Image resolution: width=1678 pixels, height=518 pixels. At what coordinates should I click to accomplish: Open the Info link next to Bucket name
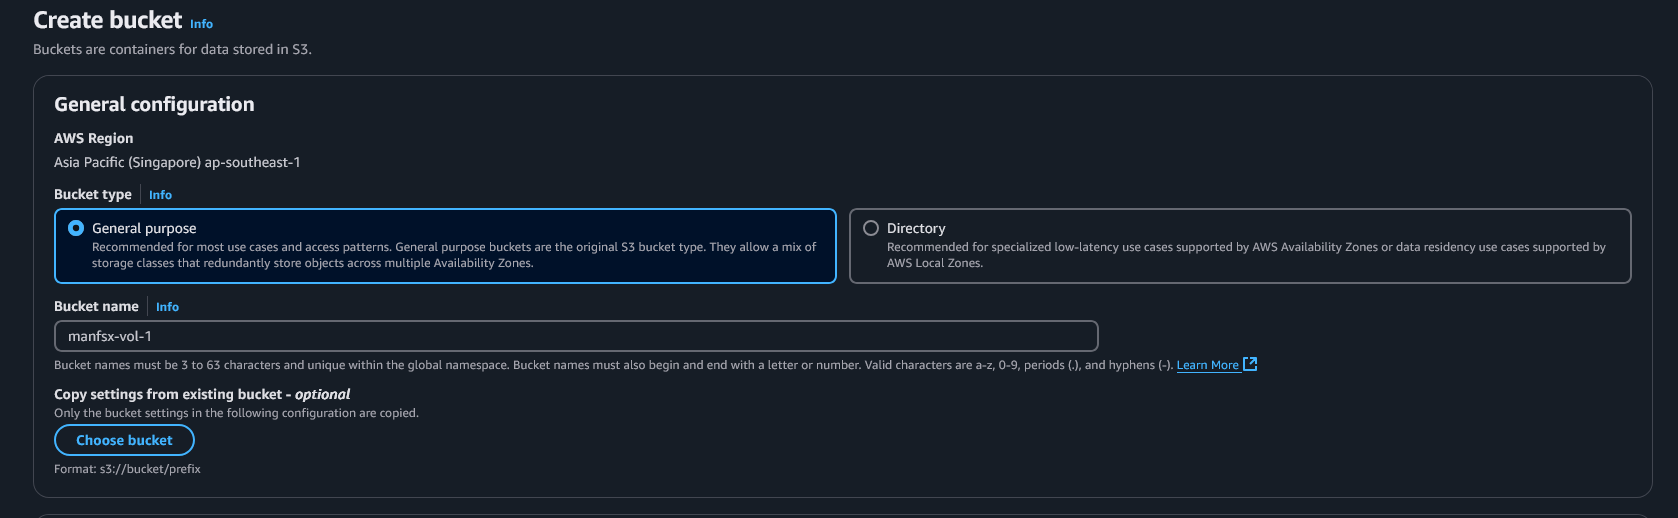tap(167, 307)
